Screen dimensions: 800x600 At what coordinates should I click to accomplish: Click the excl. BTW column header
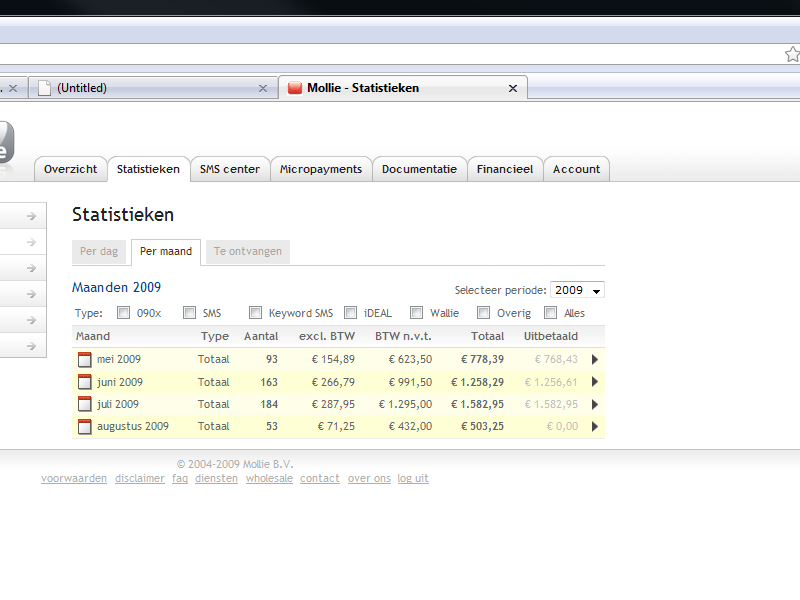[327, 336]
